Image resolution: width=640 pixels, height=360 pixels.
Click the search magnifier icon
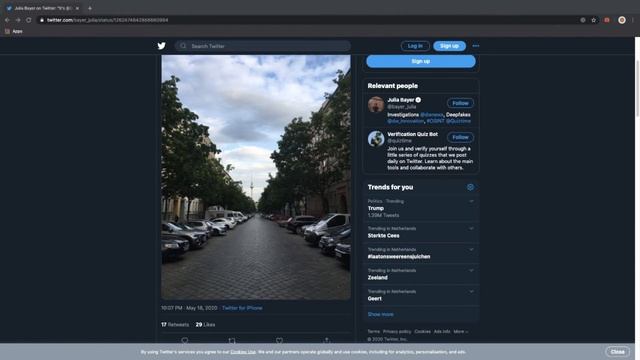pos(183,46)
